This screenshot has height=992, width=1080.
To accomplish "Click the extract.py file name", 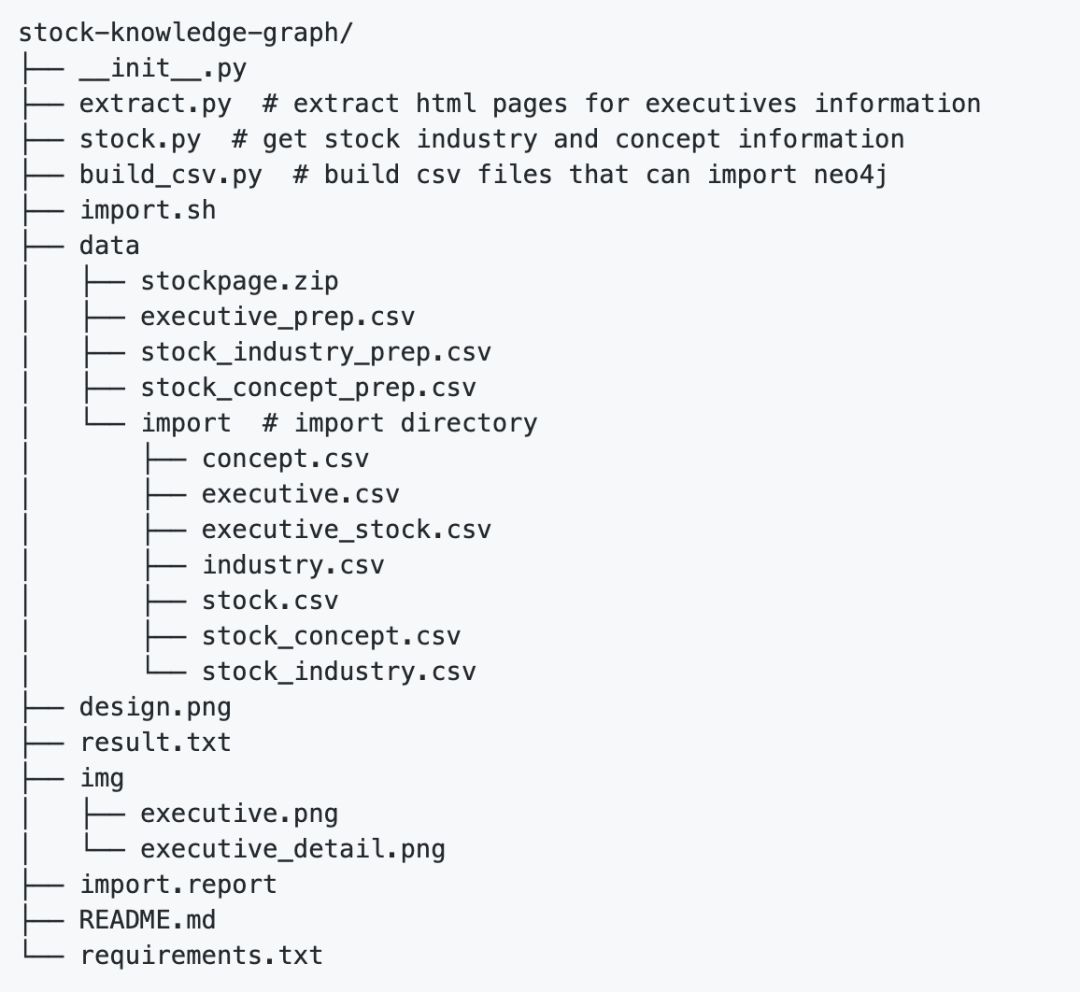I will 155,104.
